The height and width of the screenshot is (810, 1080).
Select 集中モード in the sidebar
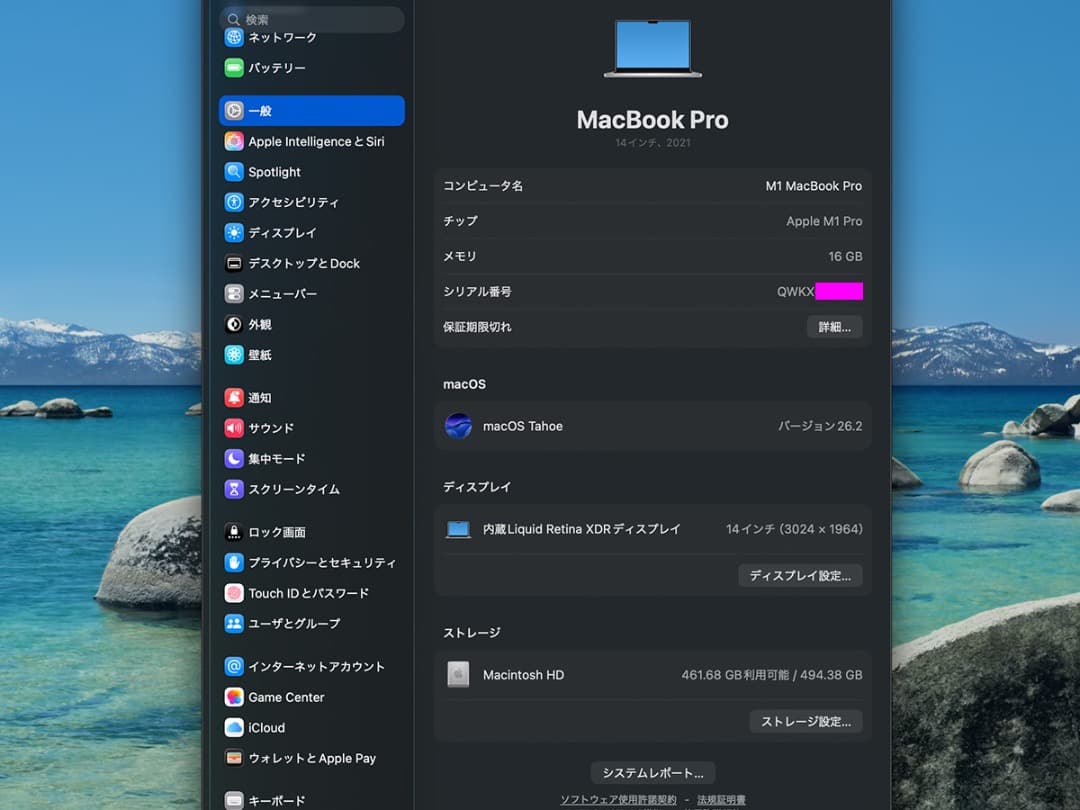point(234,458)
